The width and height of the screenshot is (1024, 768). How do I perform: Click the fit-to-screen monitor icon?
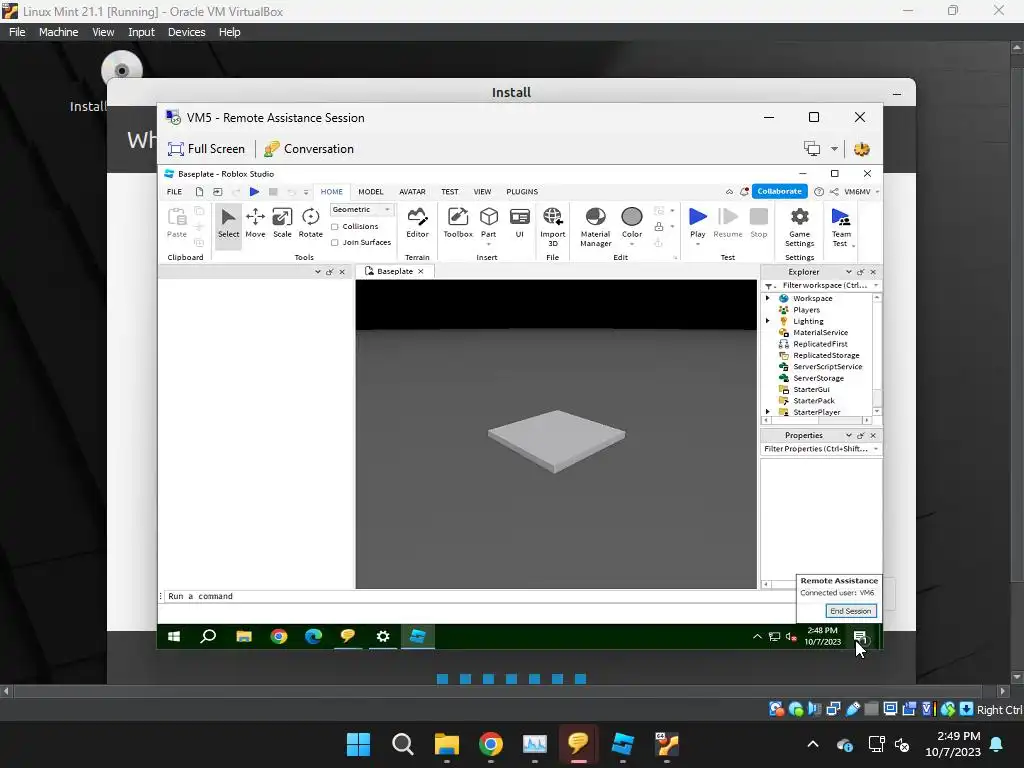tap(812, 149)
